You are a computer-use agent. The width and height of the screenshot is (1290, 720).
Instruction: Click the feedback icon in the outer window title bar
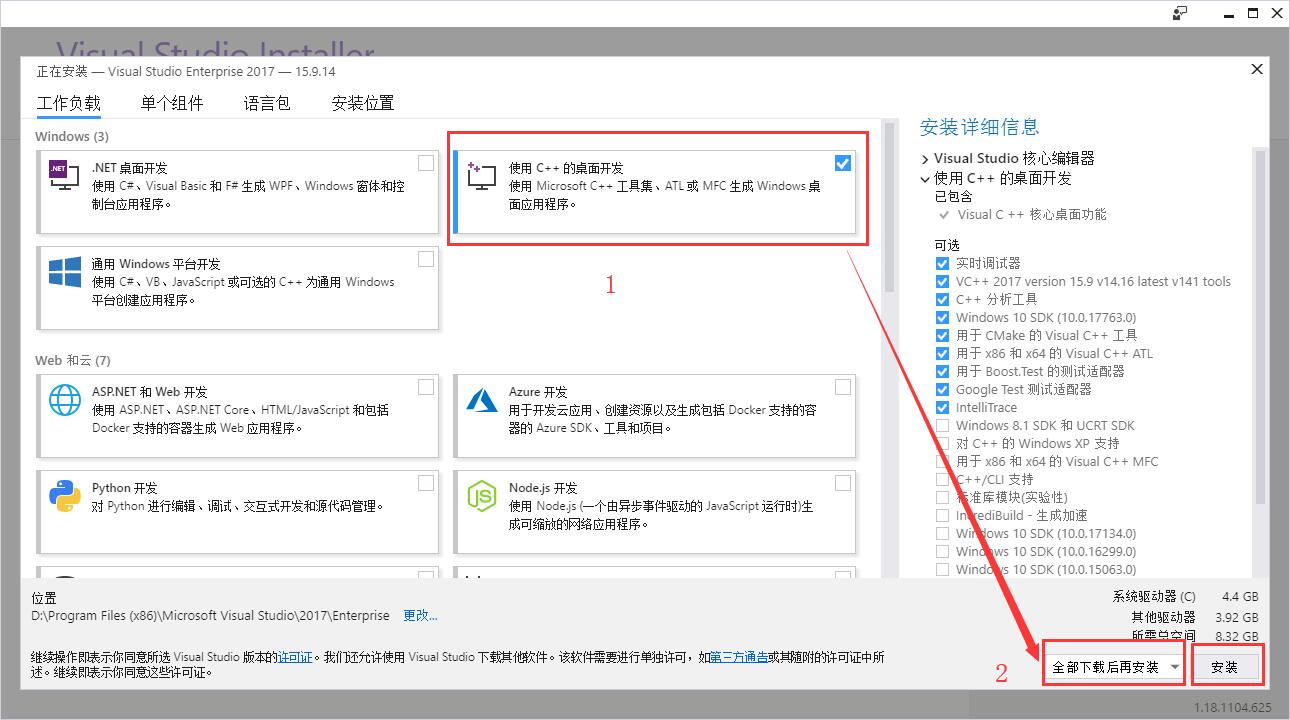[x=1180, y=13]
